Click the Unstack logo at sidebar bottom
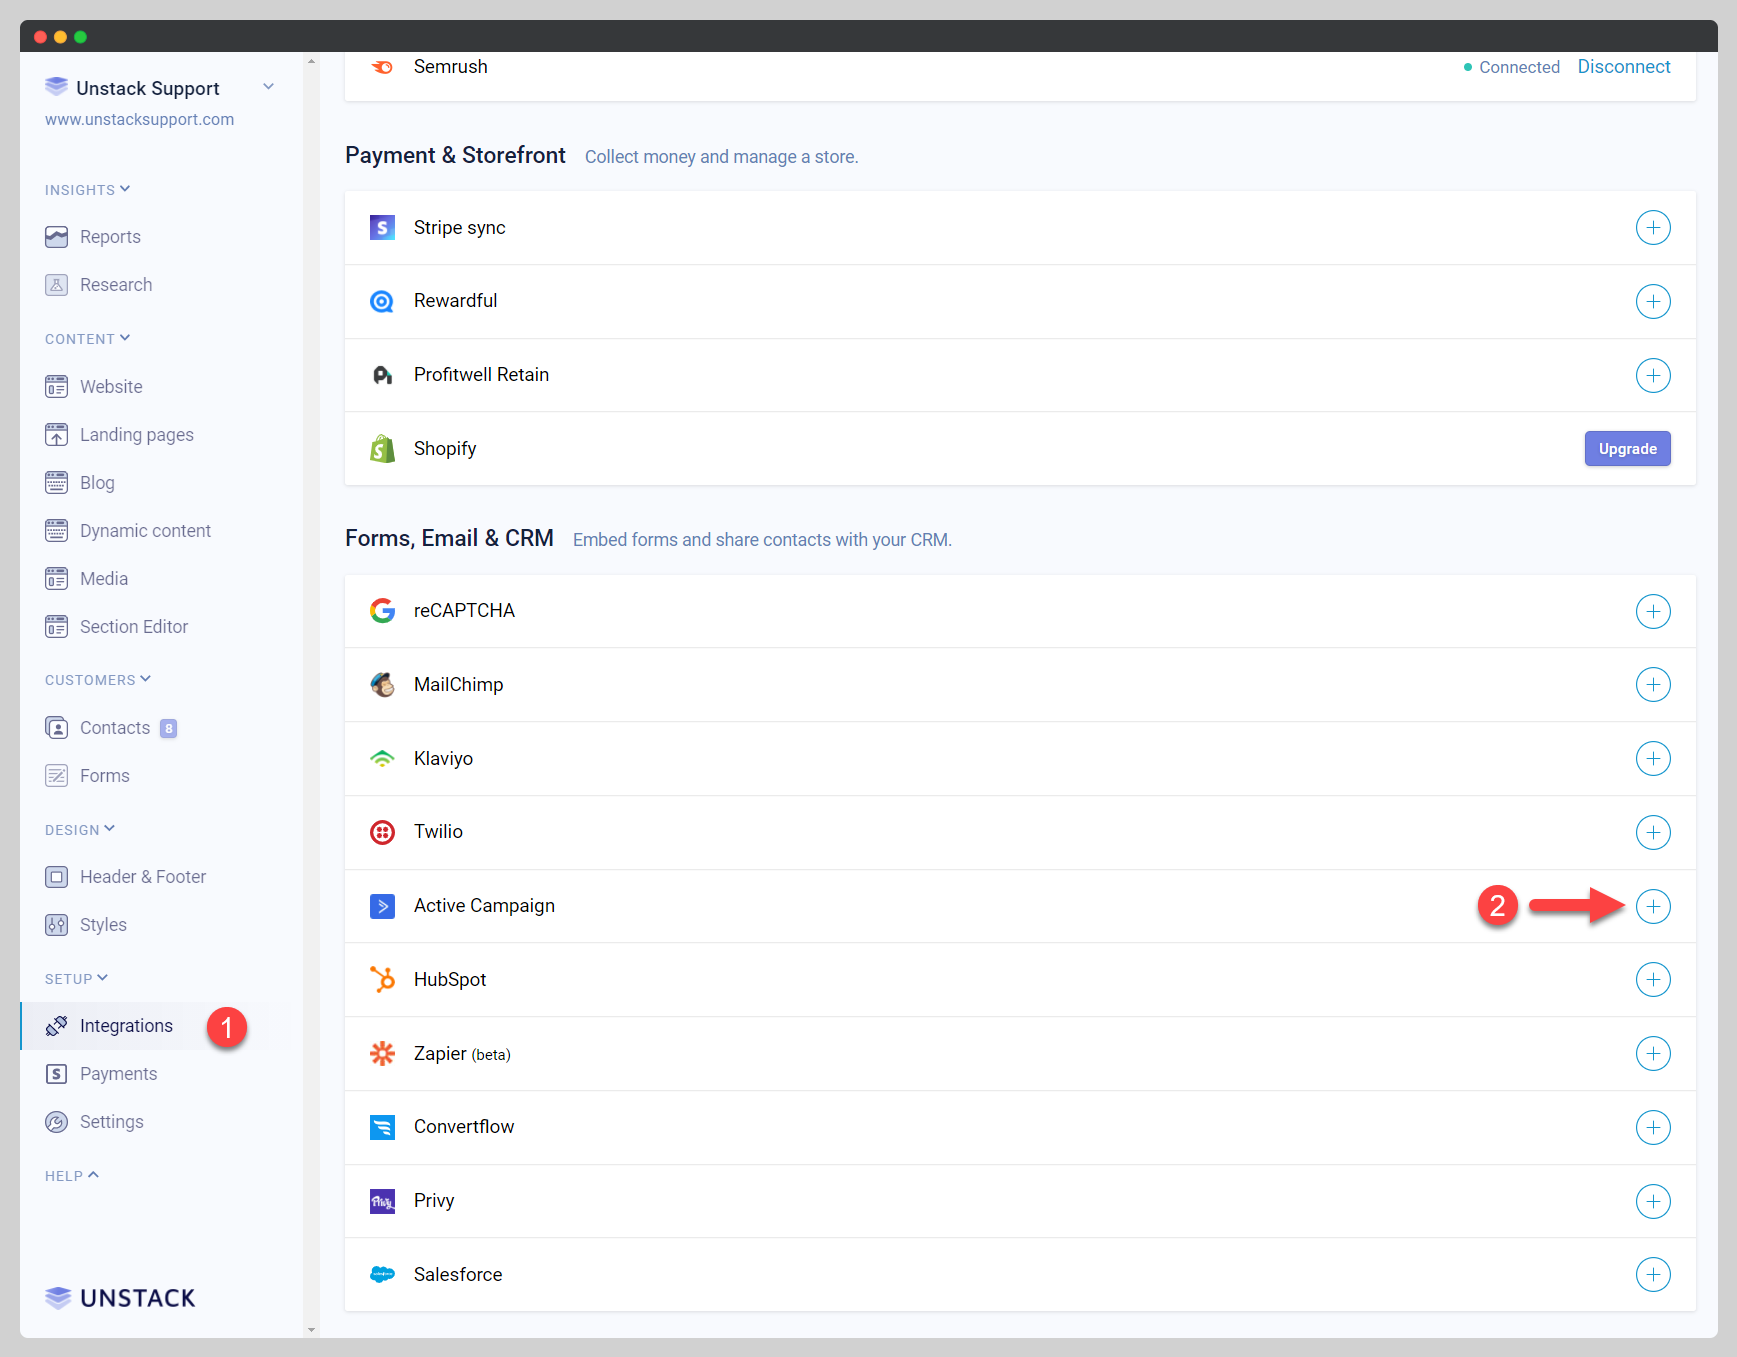This screenshot has width=1737, height=1357. [120, 1298]
